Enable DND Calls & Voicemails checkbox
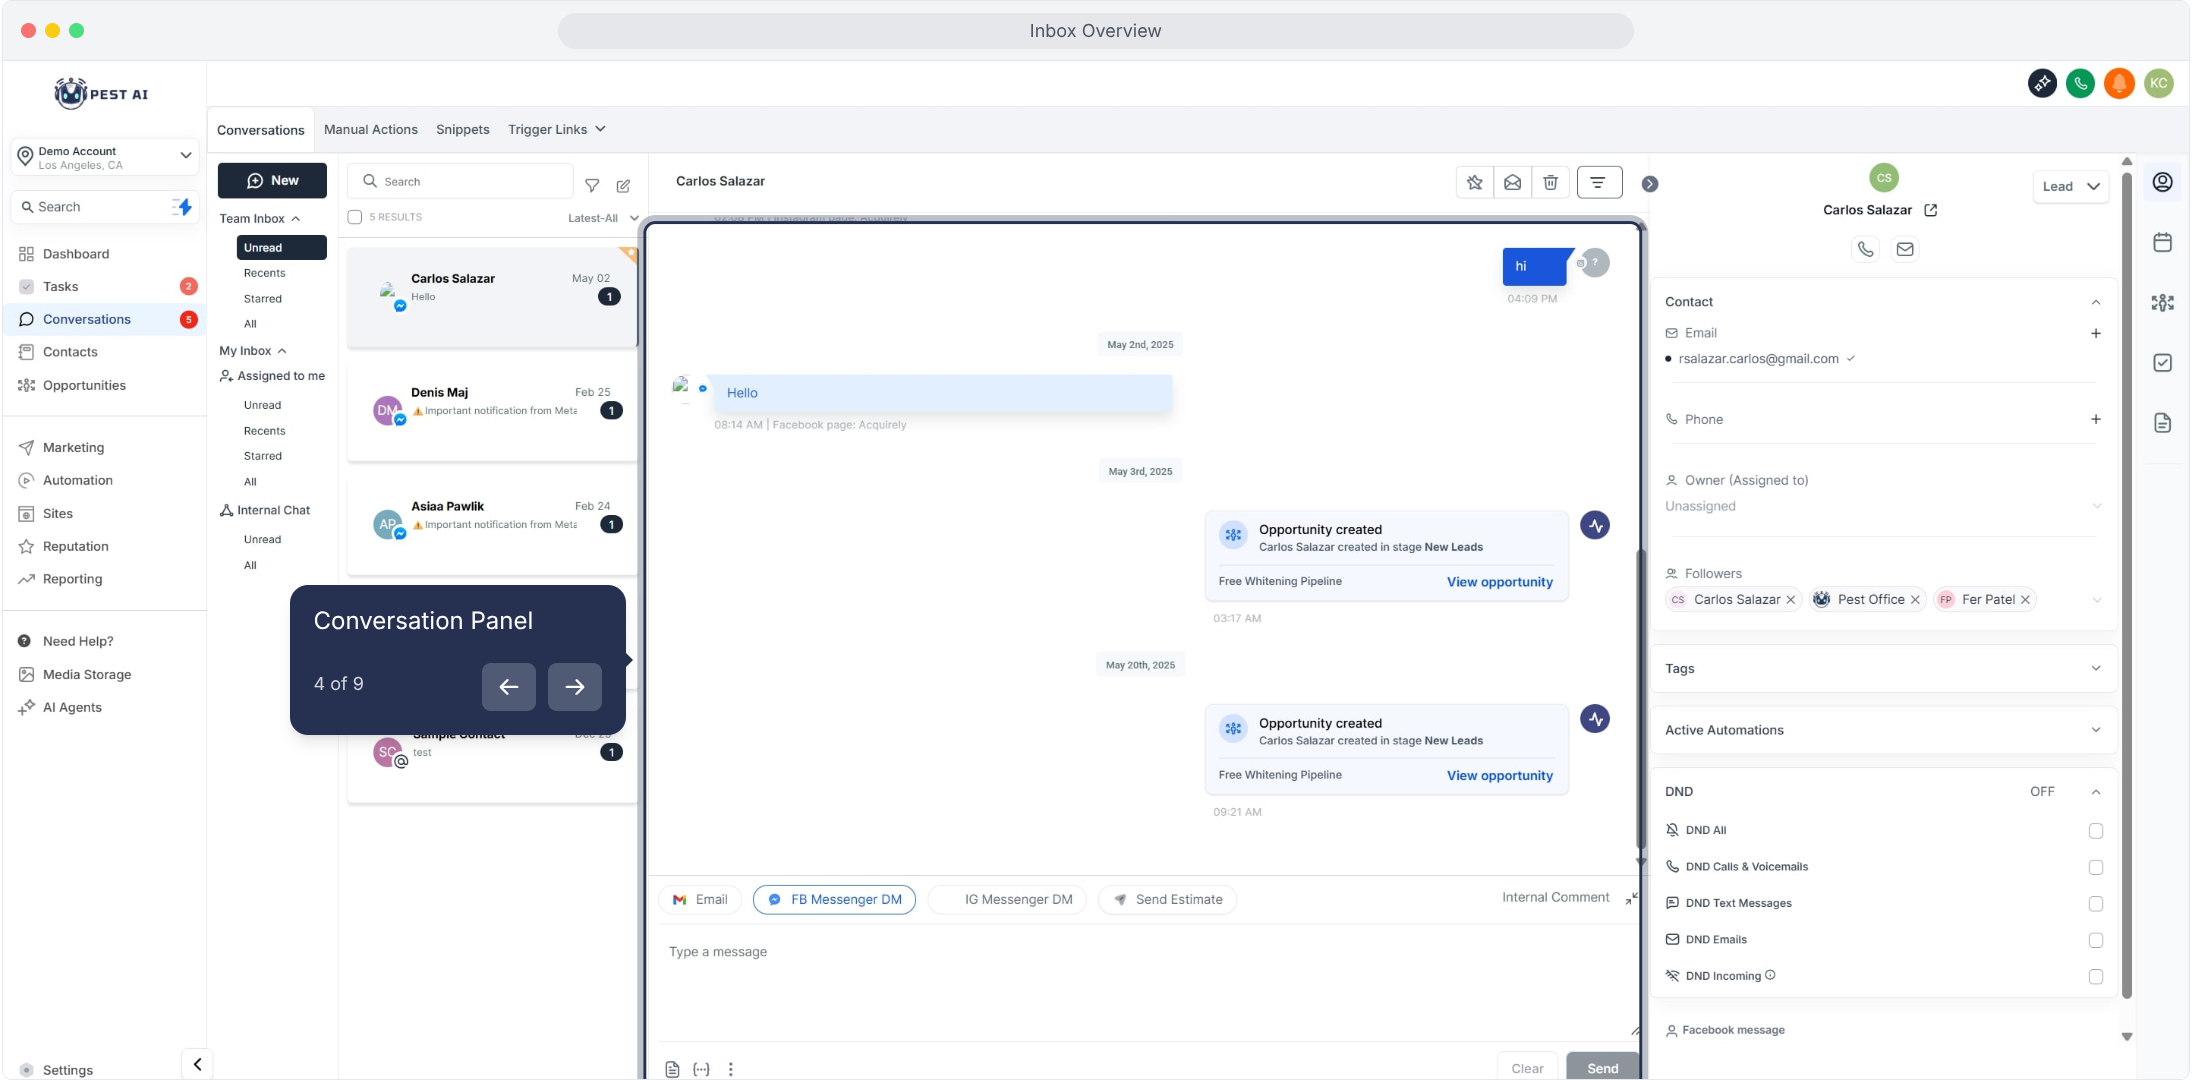The image size is (2192, 1080). 2096,867
